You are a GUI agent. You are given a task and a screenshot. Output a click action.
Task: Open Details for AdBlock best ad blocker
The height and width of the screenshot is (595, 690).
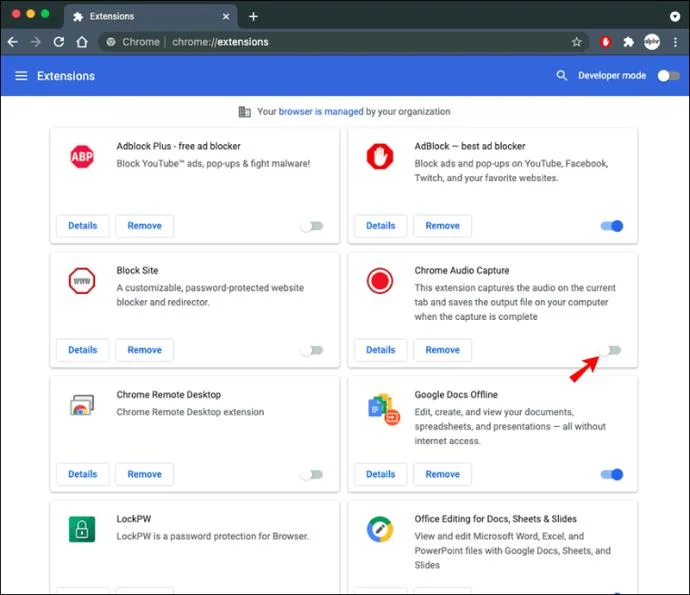coord(381,226)
